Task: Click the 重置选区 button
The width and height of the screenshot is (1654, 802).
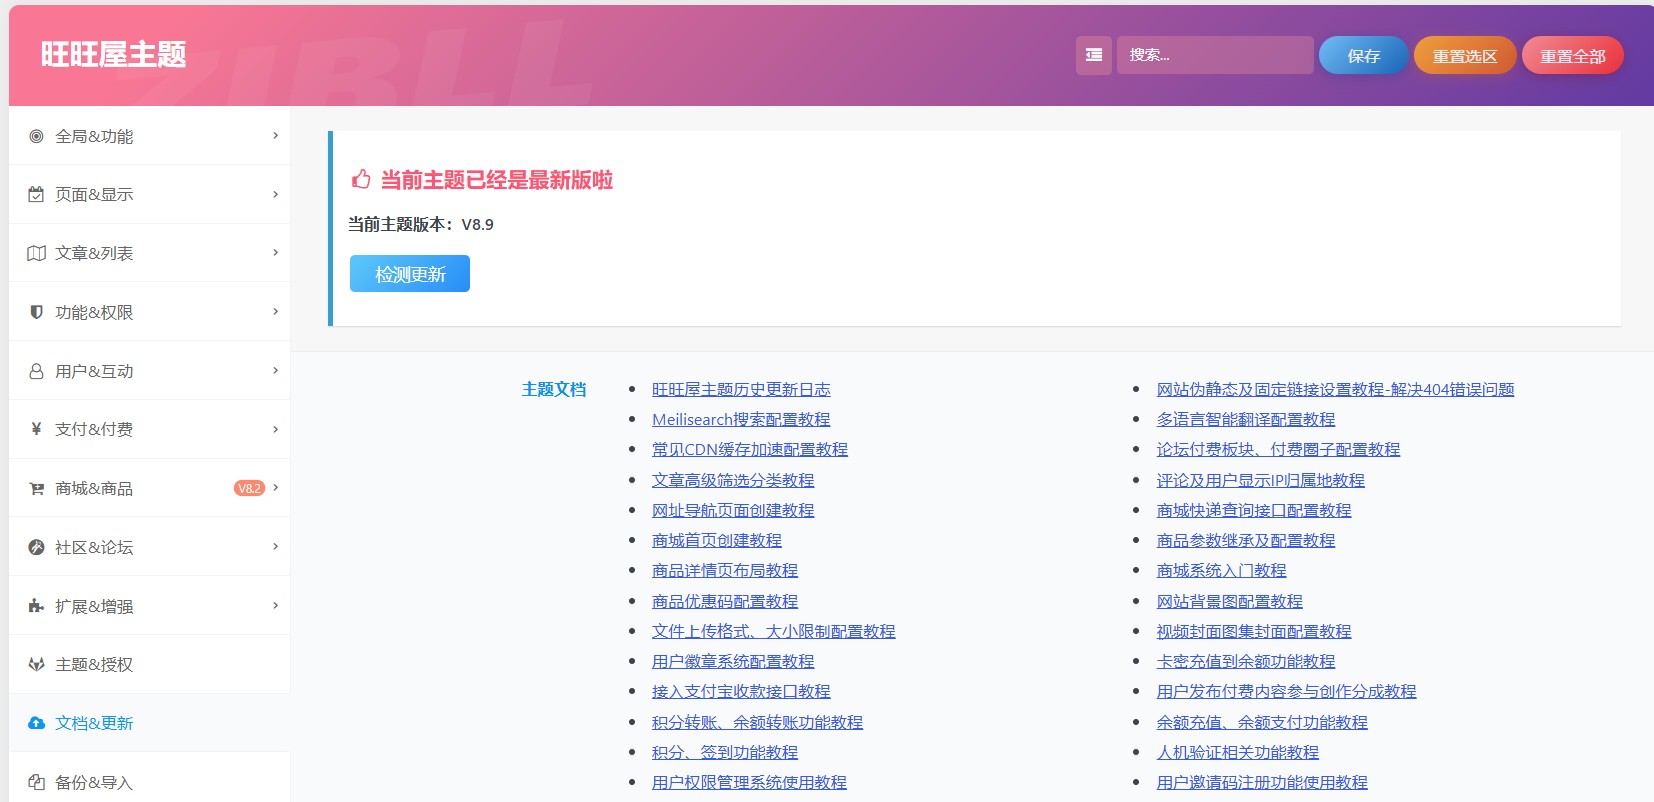Action: point(1465,56)
